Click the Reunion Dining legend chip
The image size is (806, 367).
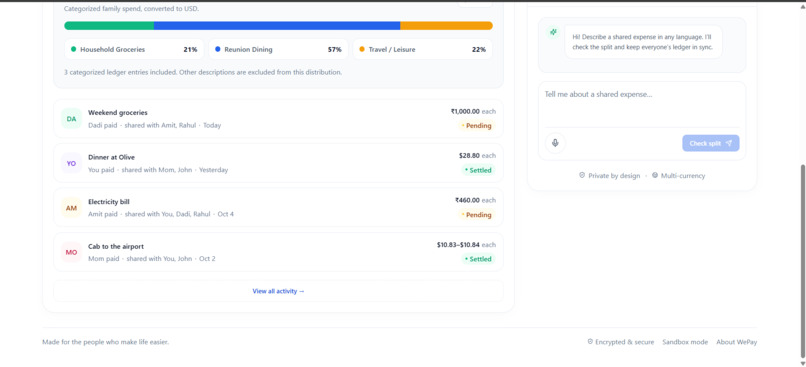coord(278,49)
